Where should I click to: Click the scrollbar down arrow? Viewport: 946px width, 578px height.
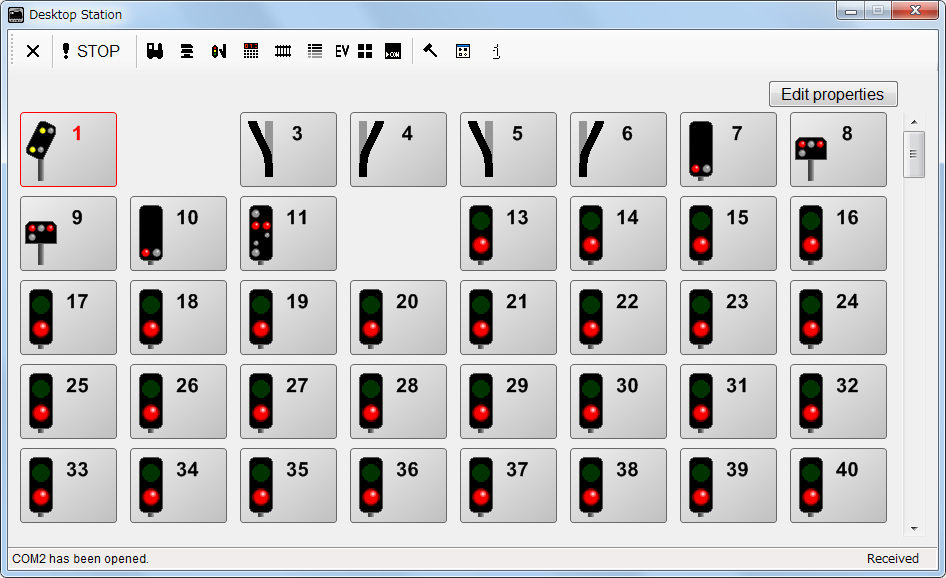[914, 529]
